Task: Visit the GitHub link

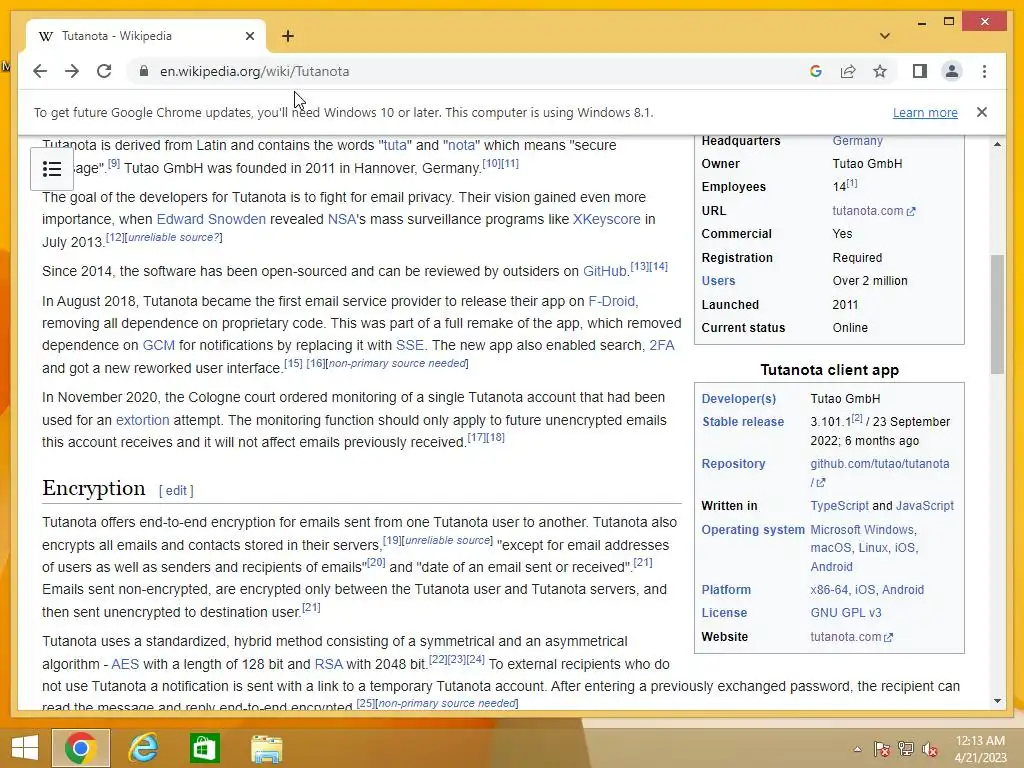Action: click(x=604, y=271)
